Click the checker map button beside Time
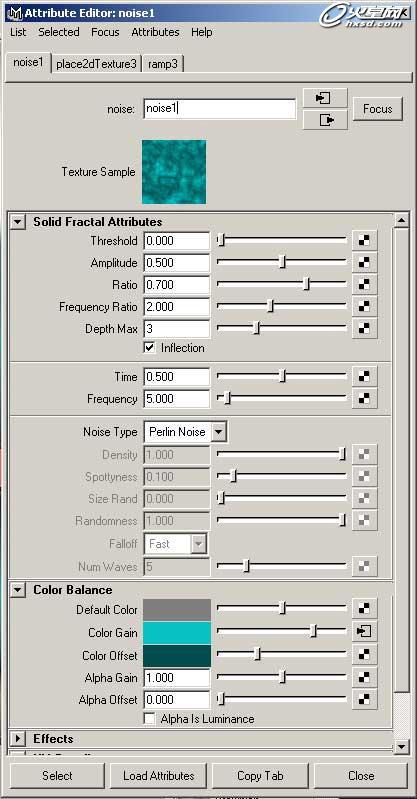Viewport: 417px width, 799px height. point(364,377)
